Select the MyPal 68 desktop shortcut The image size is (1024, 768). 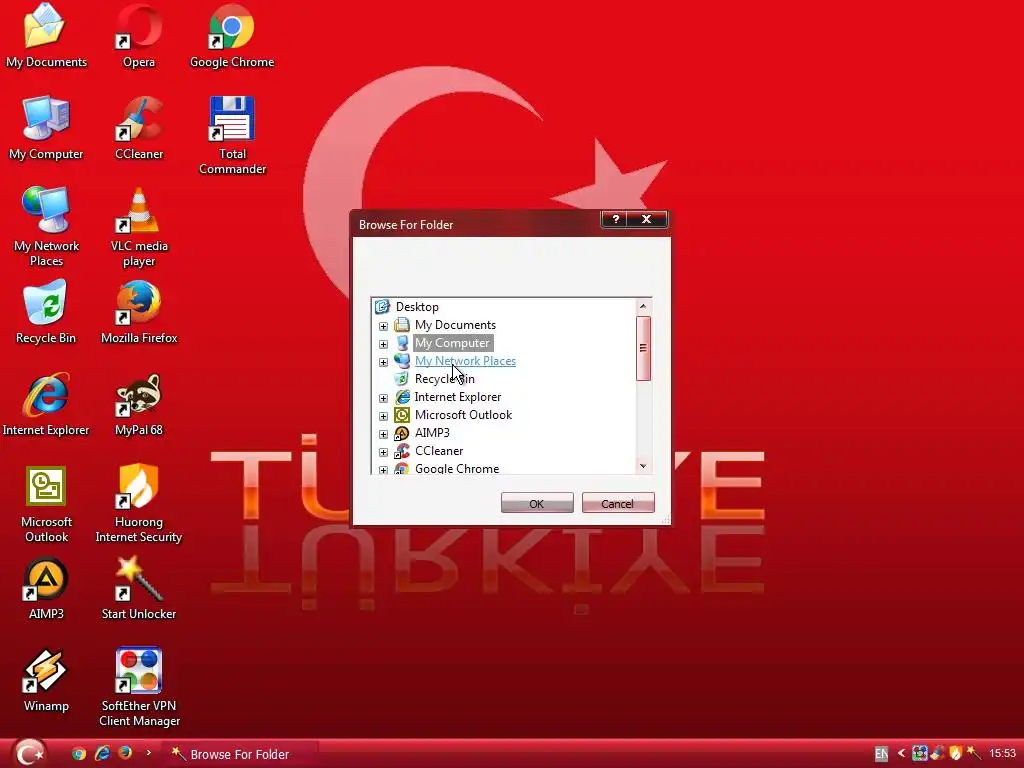pos(138,404)
